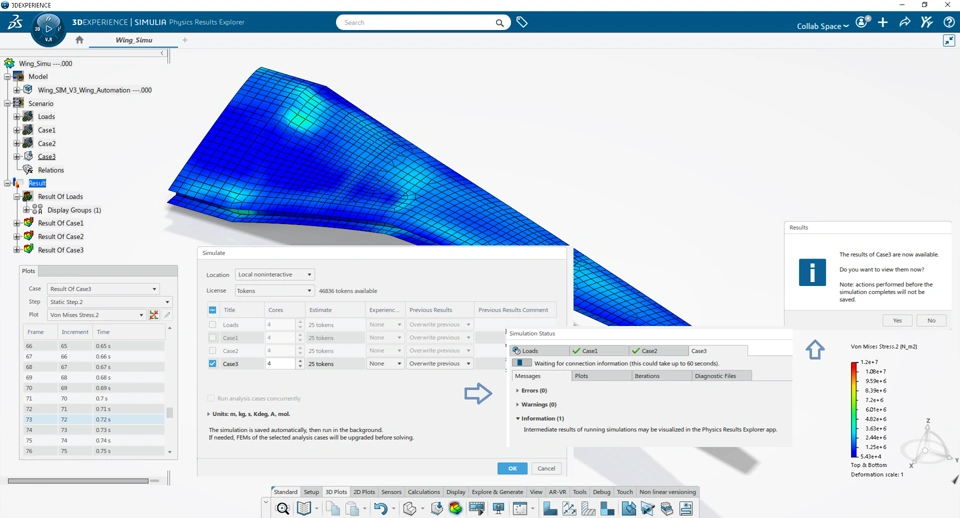Check the Loads row checkbox
This screenshot has height=518, width=960.
(x=212, y=325)
